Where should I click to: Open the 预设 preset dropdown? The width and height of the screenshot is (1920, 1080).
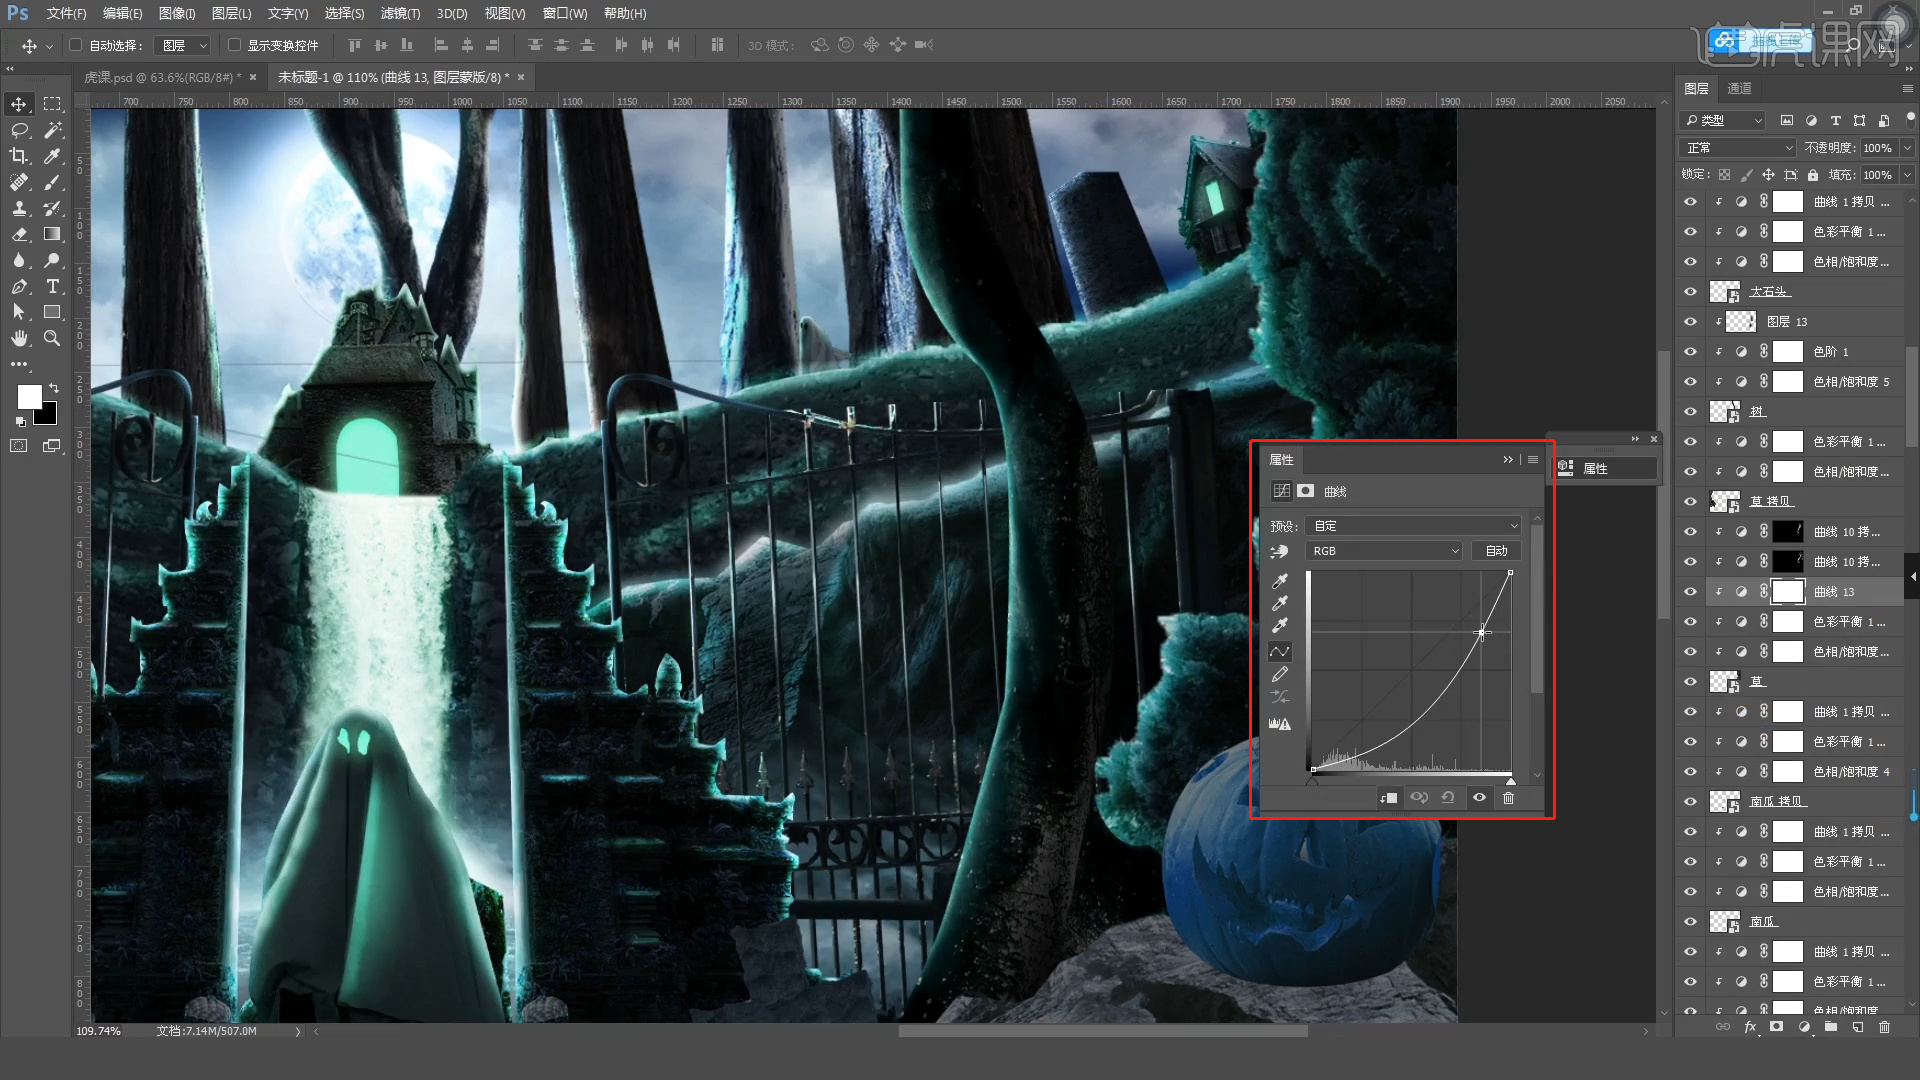point(1414,526)
